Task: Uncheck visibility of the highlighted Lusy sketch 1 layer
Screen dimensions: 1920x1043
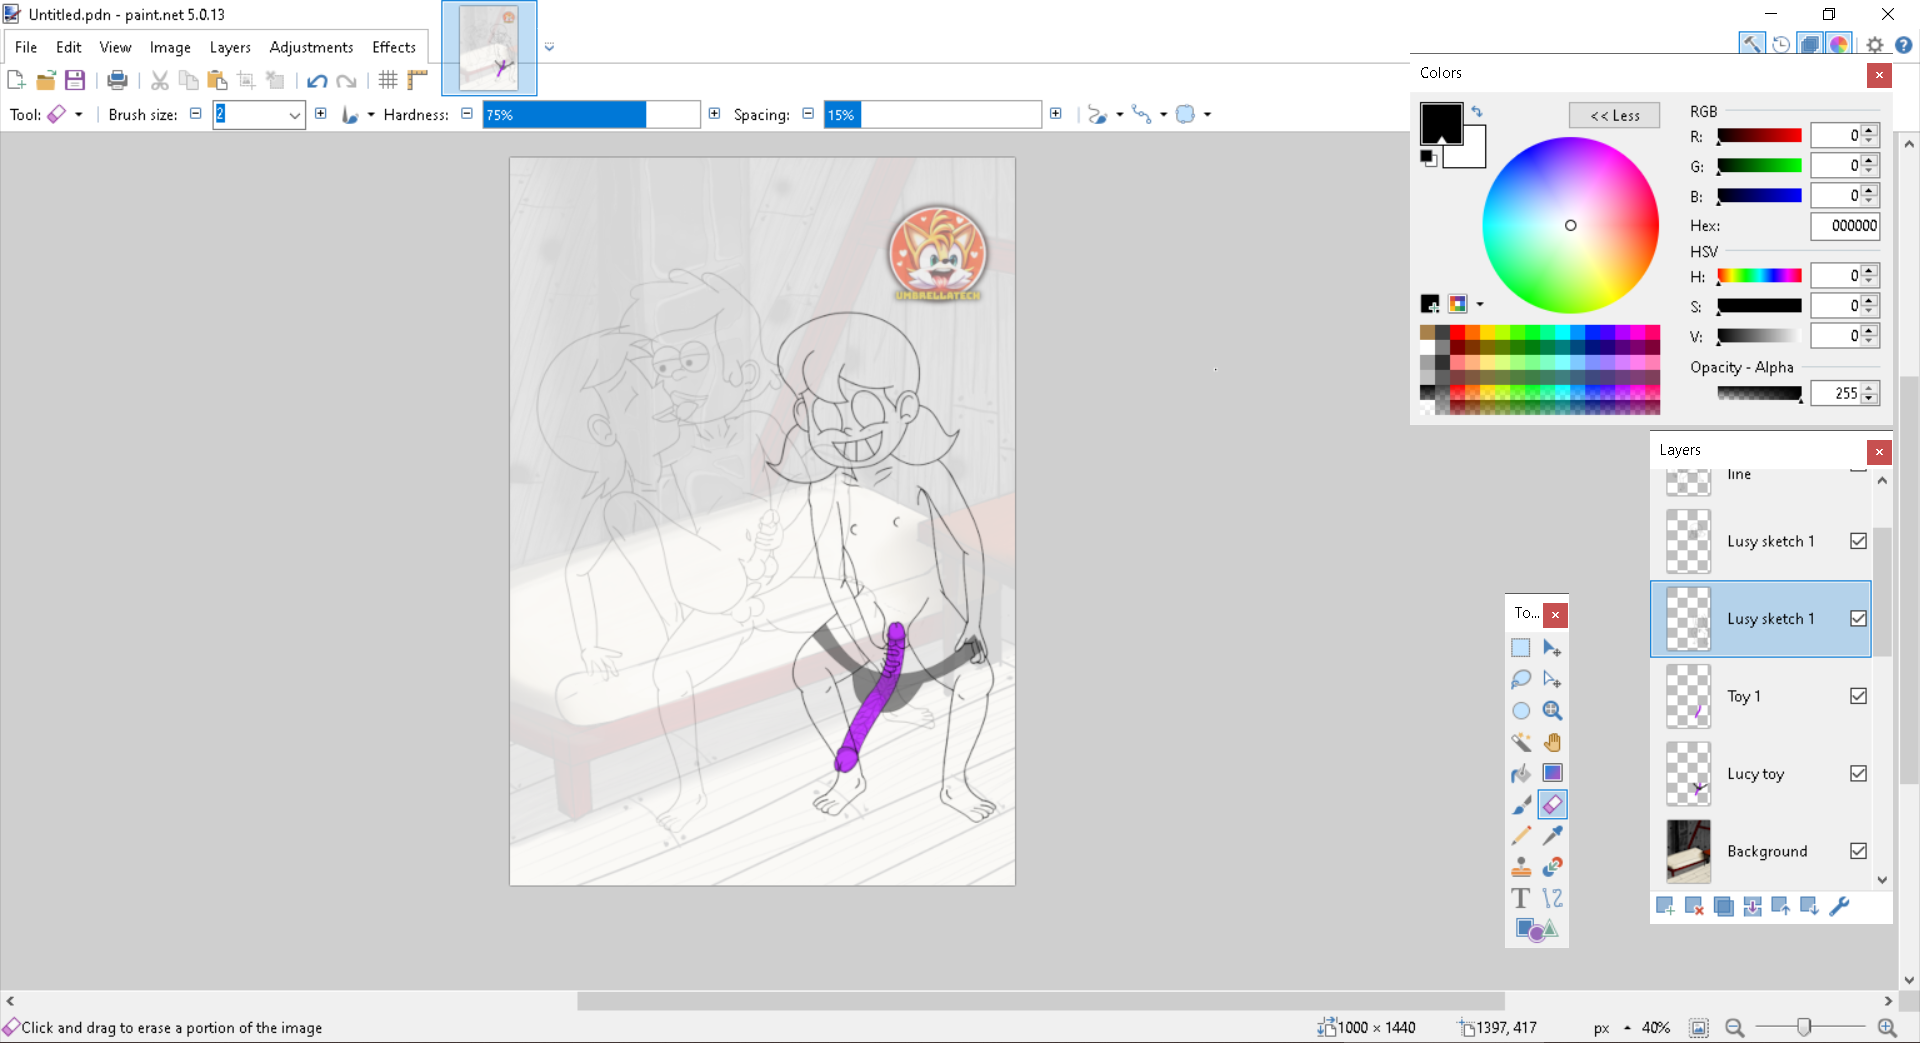Action: (1858, 618)
